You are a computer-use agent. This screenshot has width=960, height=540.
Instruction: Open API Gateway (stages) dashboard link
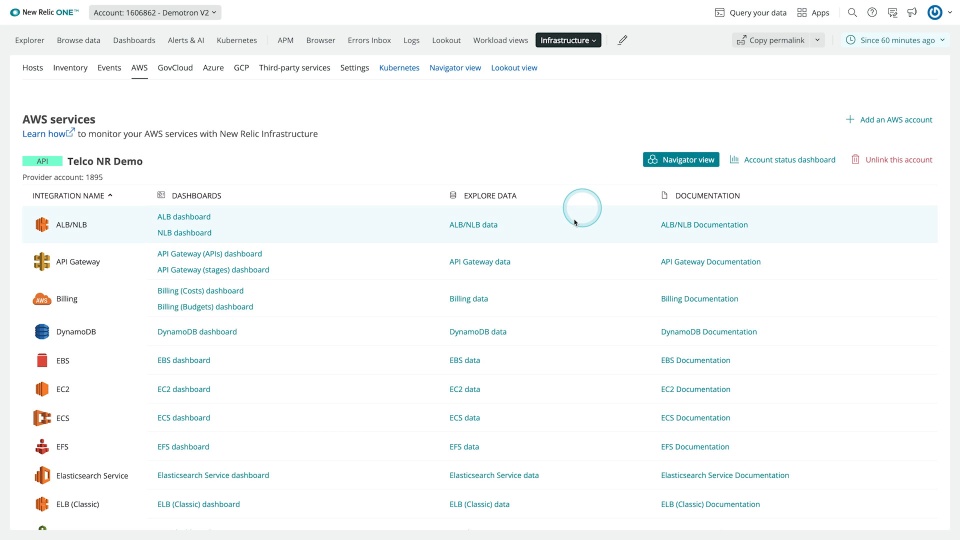point(213,269)
